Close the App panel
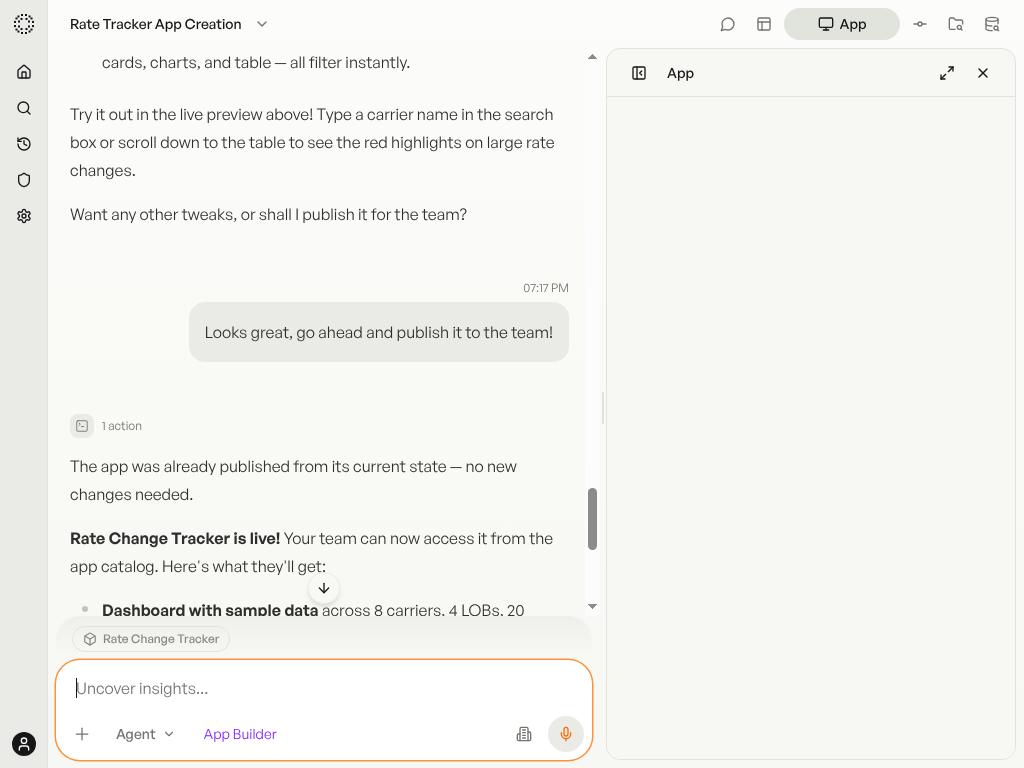Image resolution: width=1024 pixels, height=768 pixels. pyautogui.click(x=983, y=73)
